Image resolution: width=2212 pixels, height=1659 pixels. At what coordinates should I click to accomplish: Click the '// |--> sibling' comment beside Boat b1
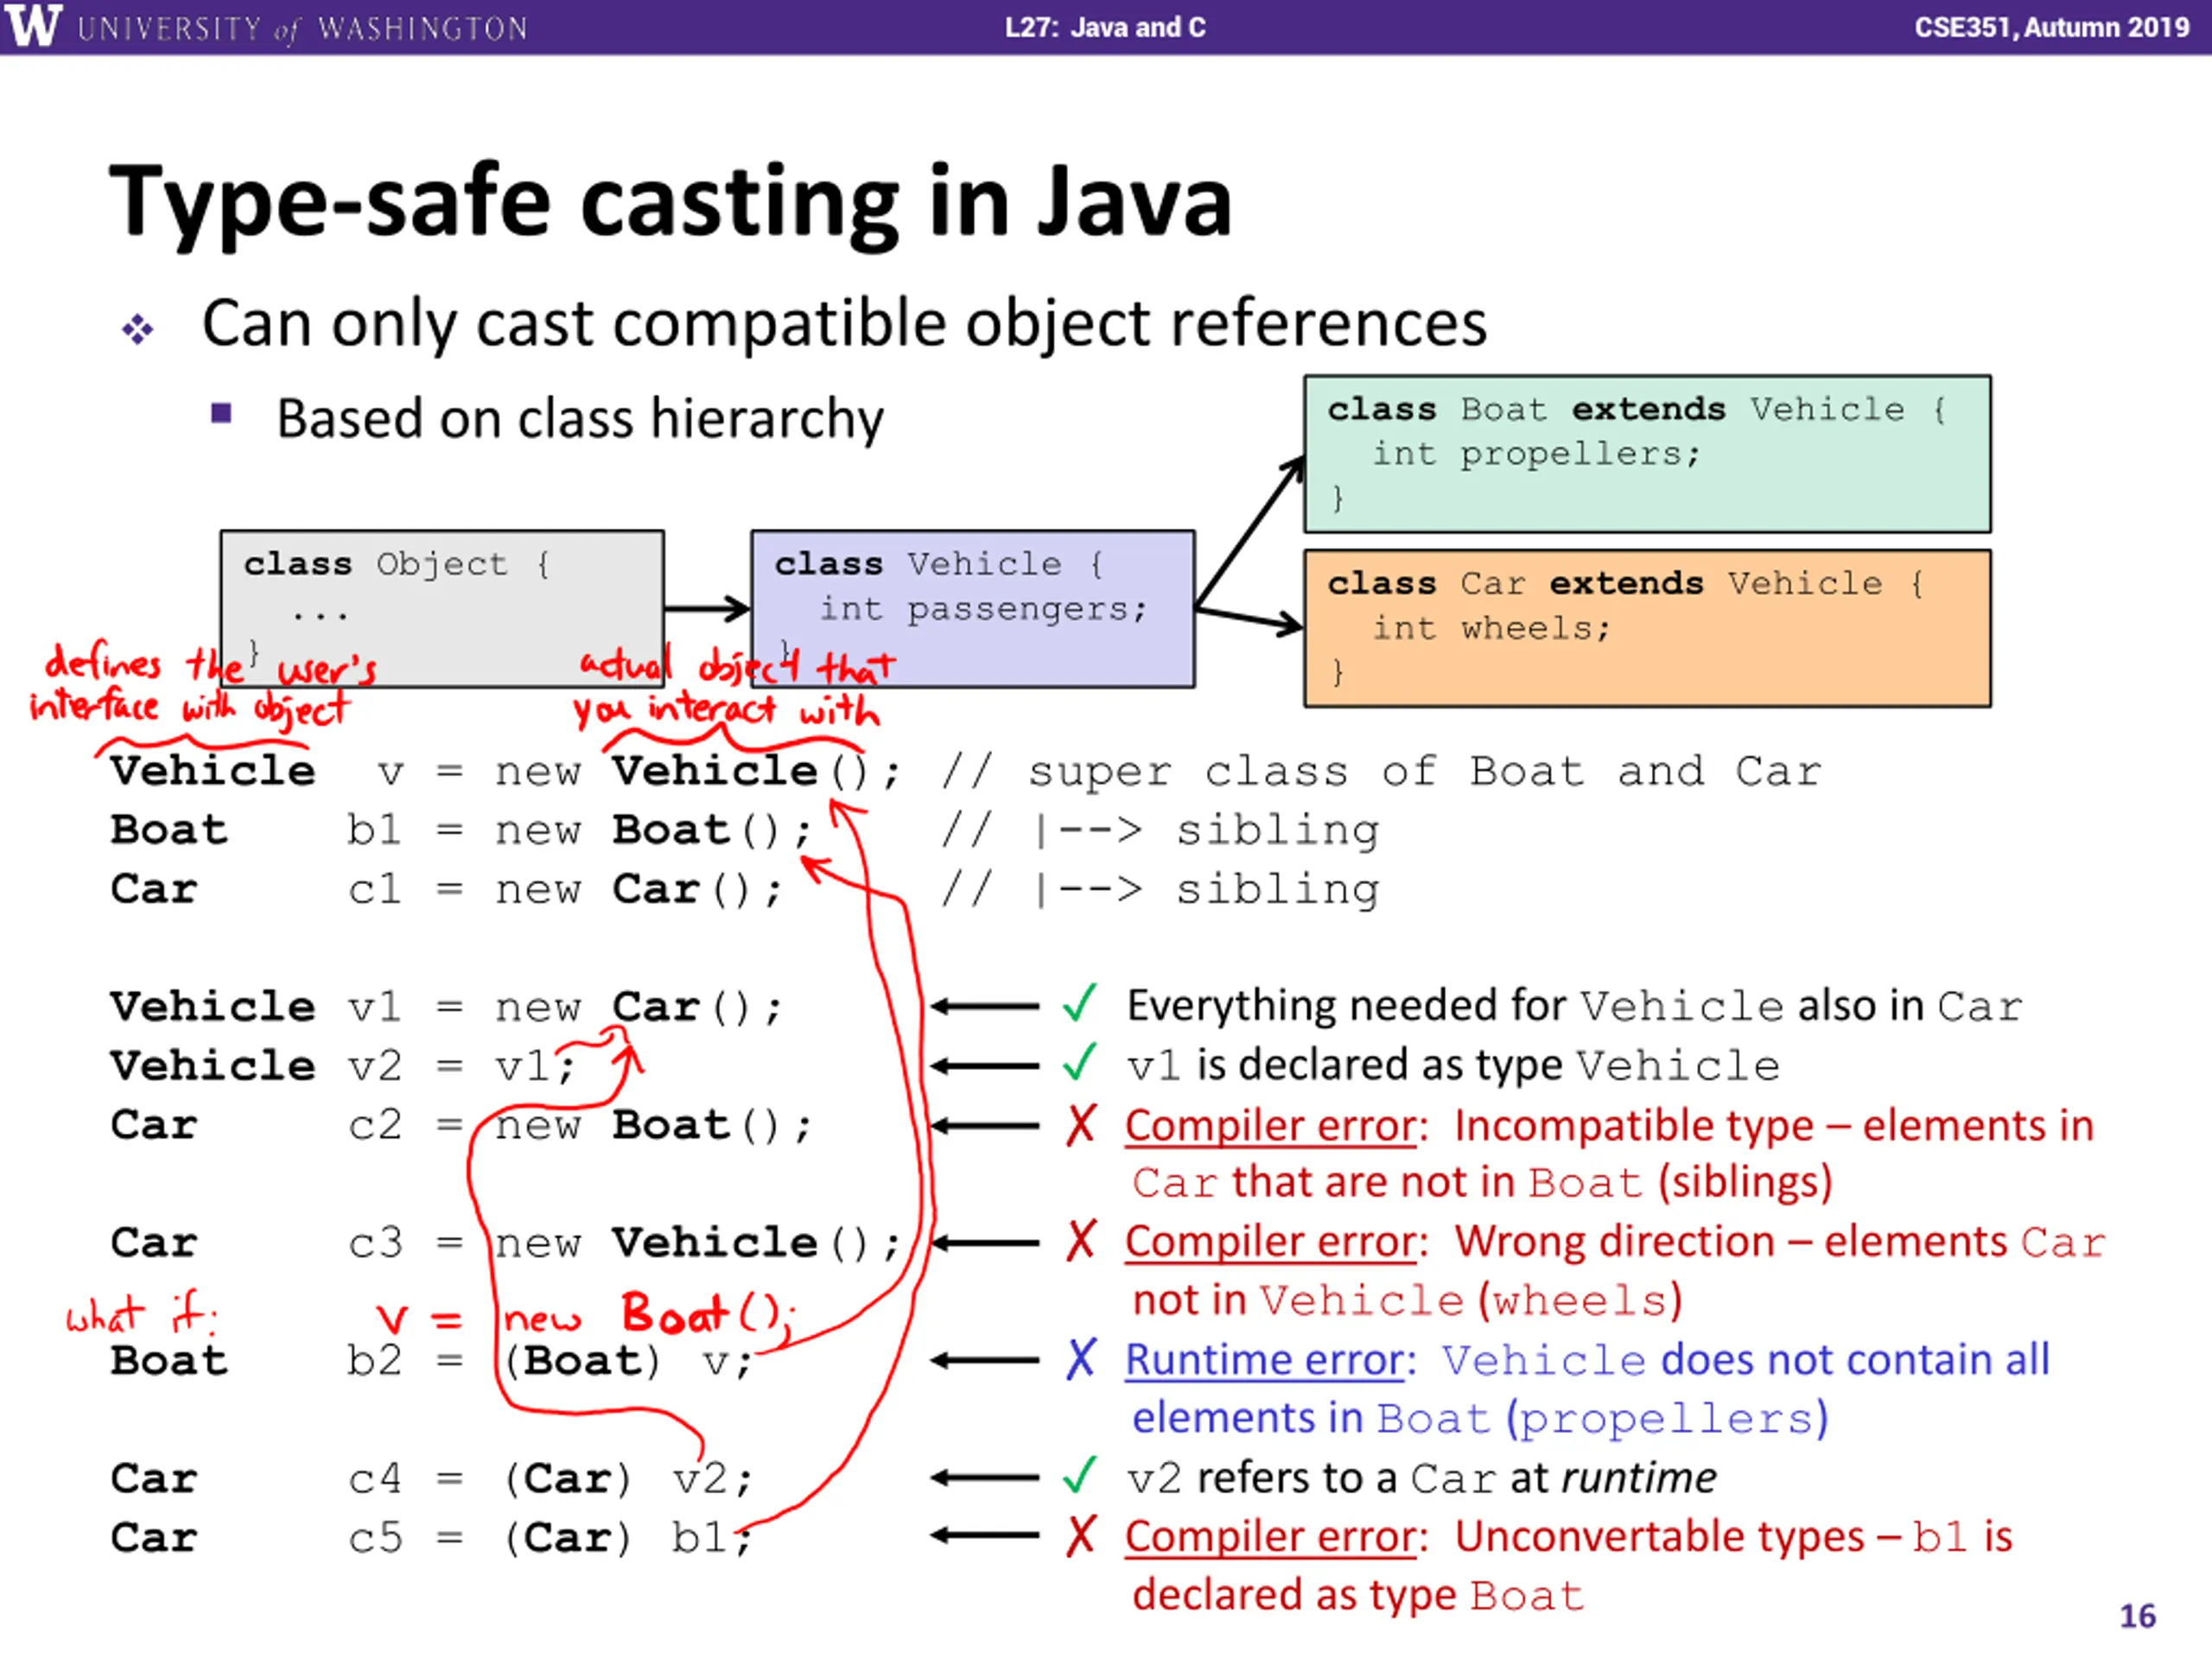(1160, 831)
